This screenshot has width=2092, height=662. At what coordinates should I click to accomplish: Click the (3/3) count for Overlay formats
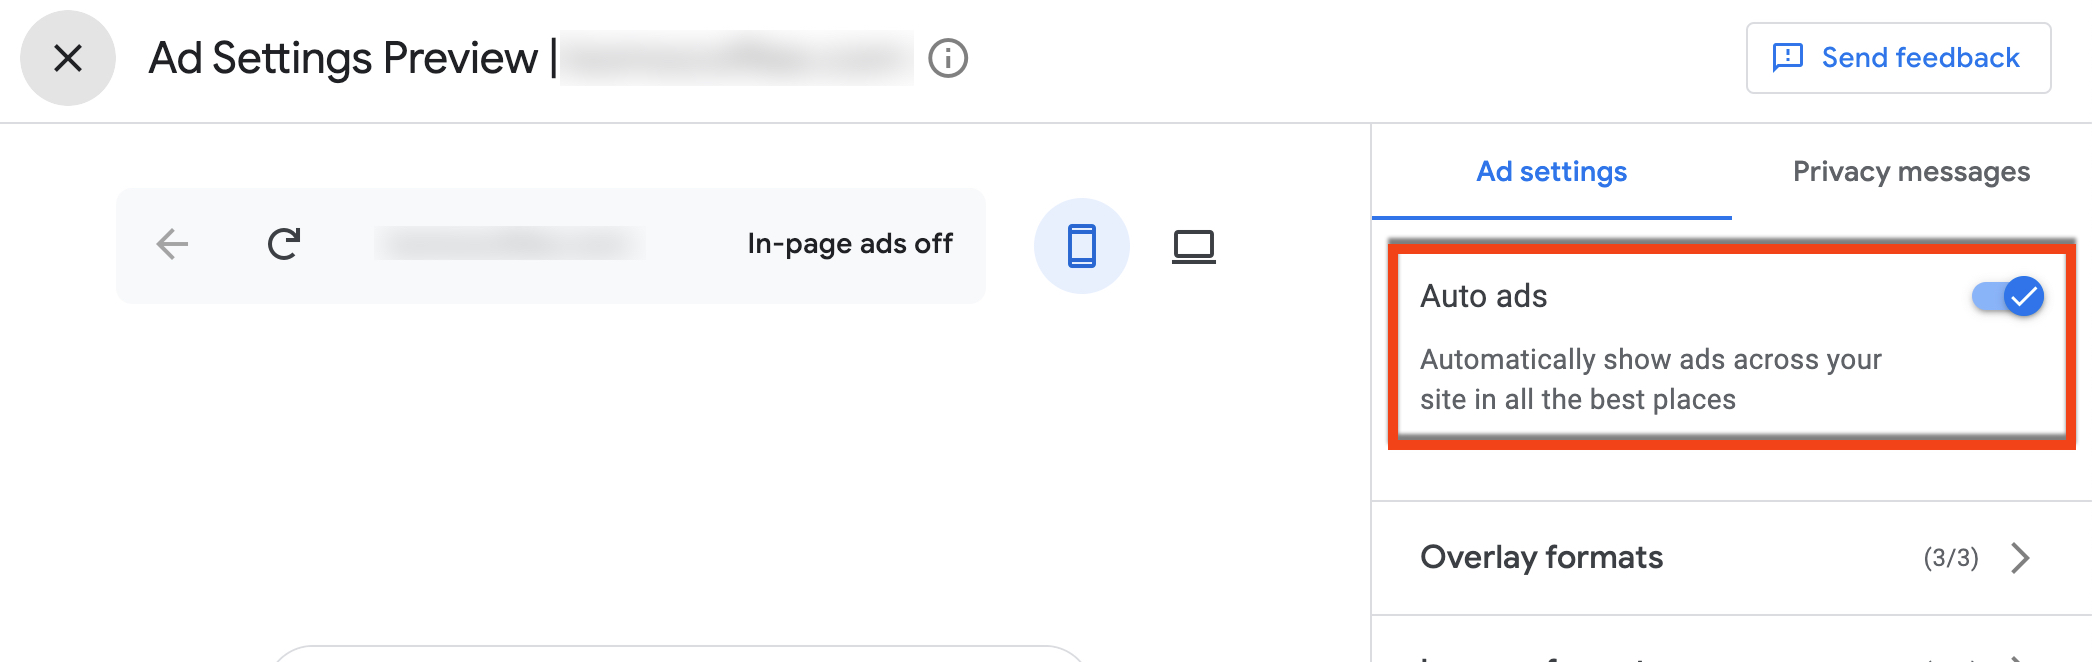click(x=1949, y=557)
